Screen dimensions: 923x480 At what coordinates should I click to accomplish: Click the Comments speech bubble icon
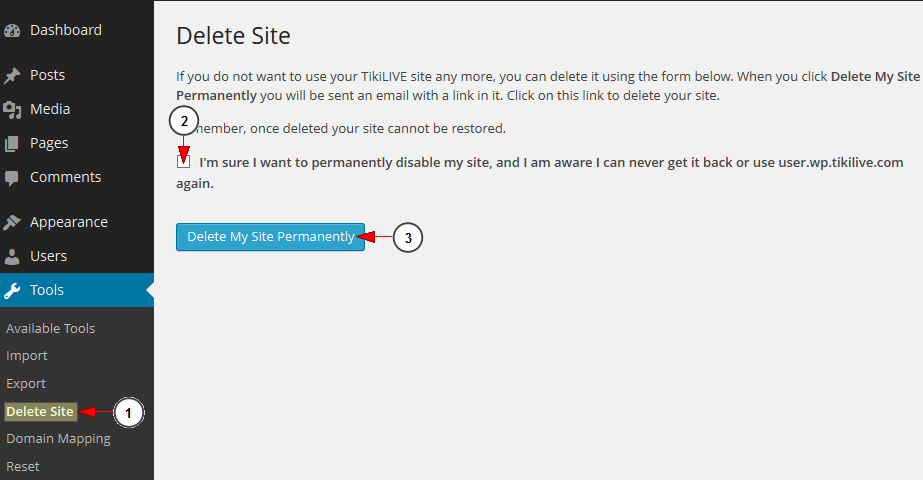12,178
